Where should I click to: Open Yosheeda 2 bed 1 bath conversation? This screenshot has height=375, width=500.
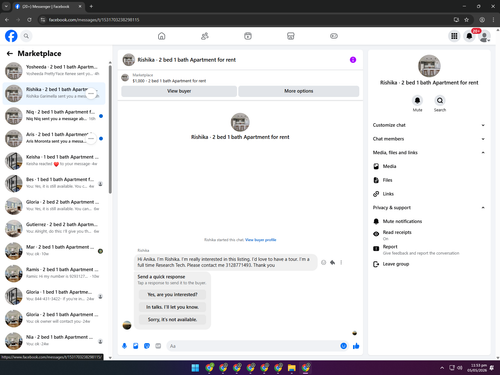pos(54,71)
